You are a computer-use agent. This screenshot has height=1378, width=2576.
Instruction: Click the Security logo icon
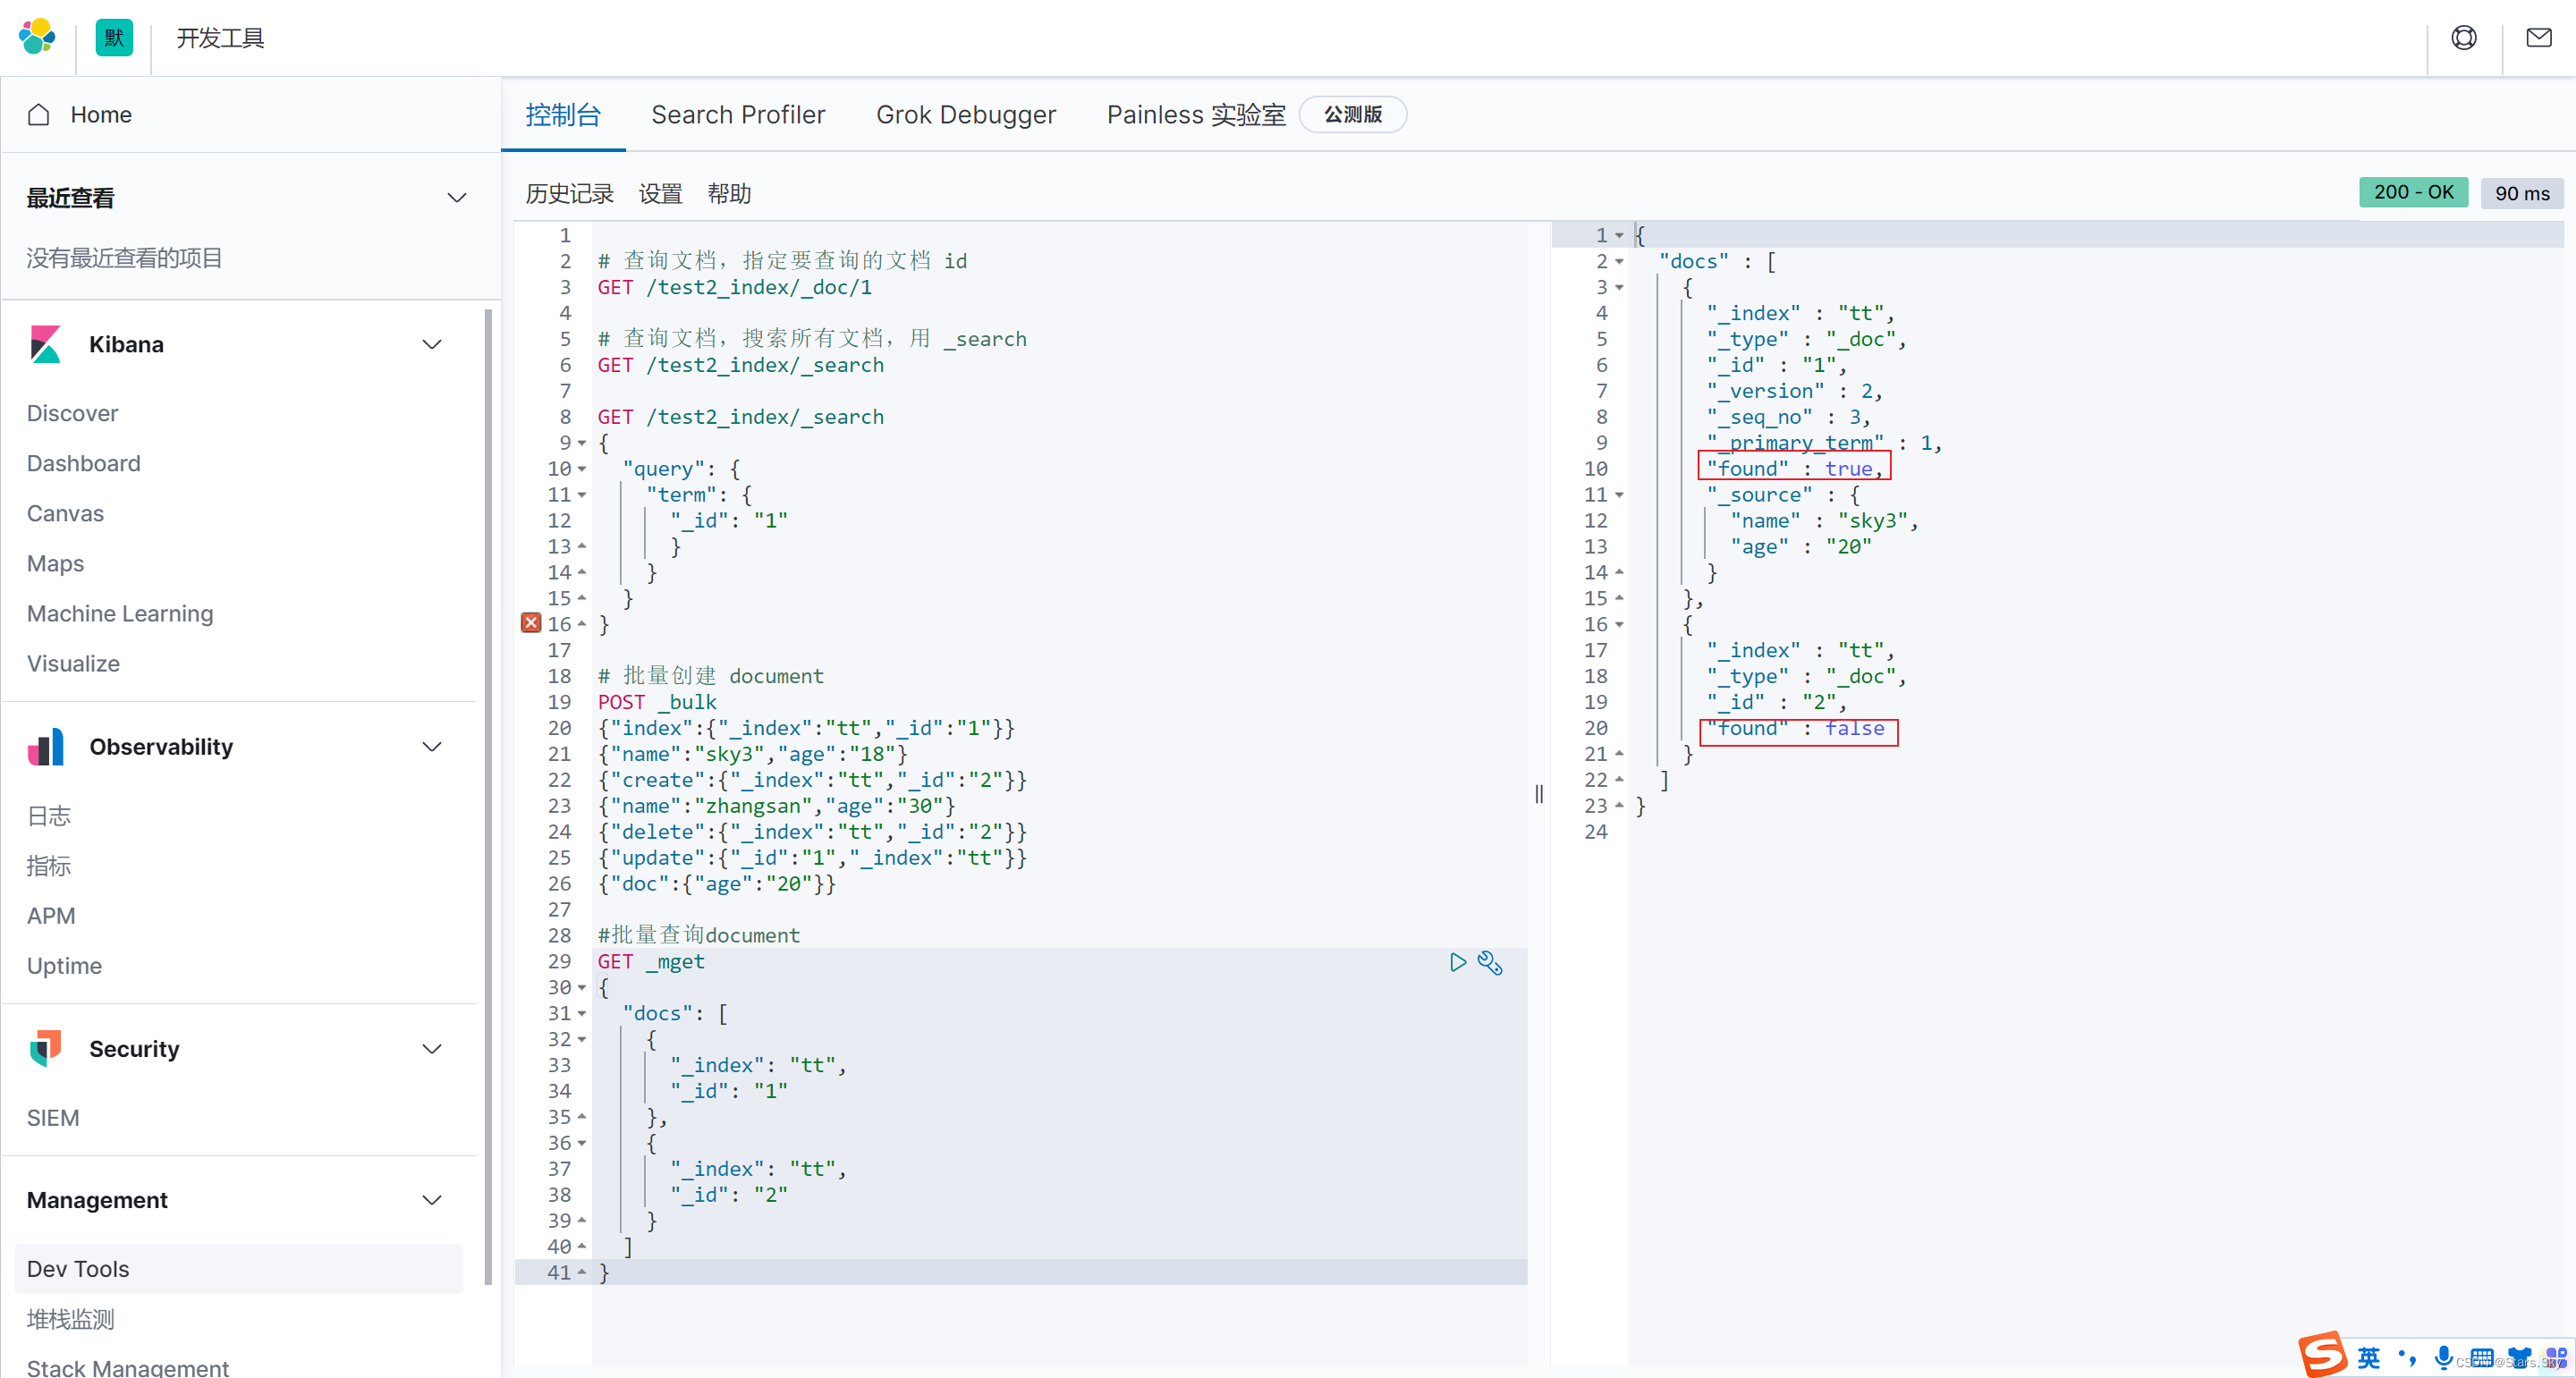46,1048
